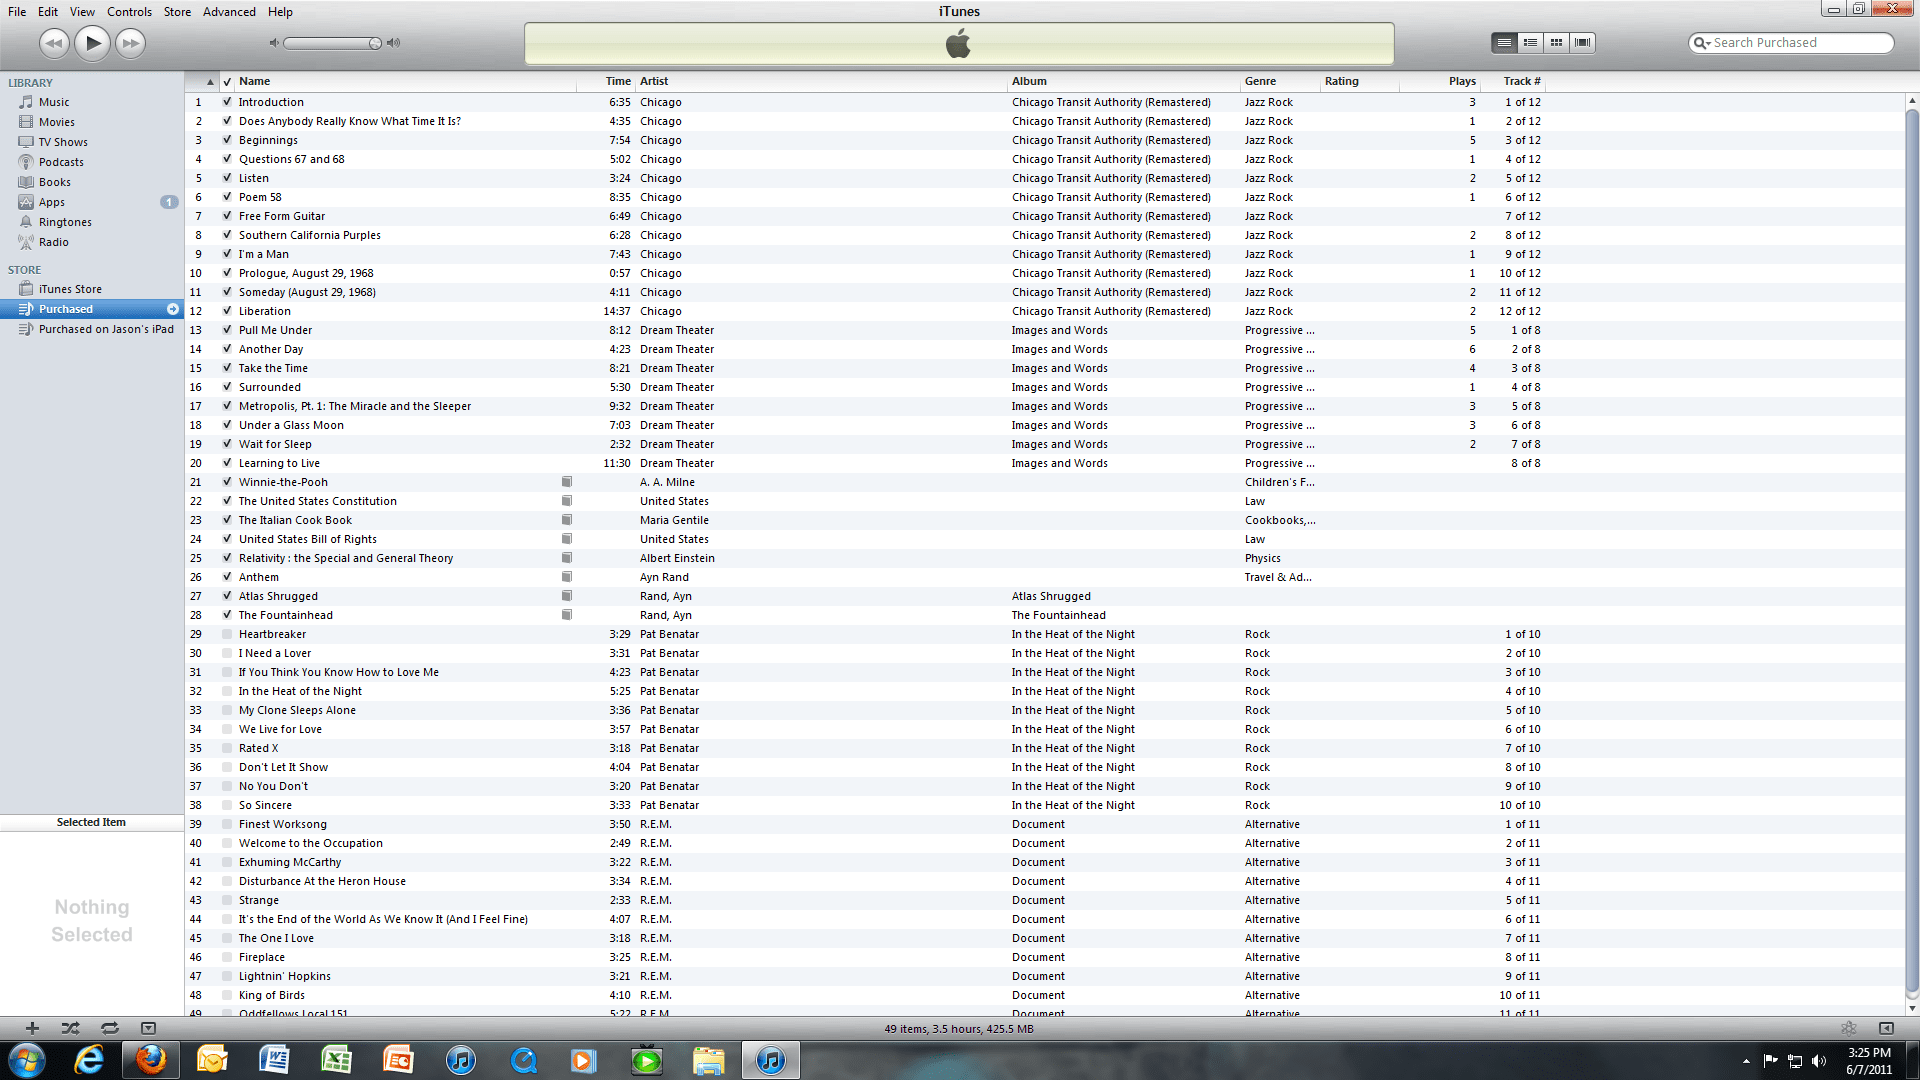The image size is (1920, 1080).
Task: Uncheck the Pull Me Under checkbox
Action: click(x=227, y=330)
